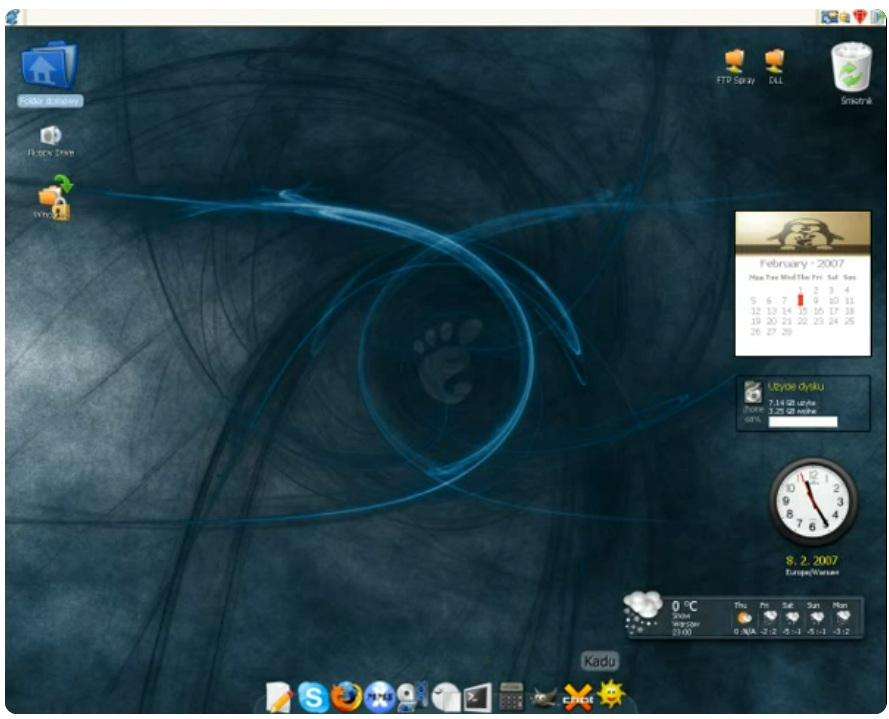Launch Kadu sun icon in dock
Image resolution: width=889 pixels, height=719 pixels.
611,694
